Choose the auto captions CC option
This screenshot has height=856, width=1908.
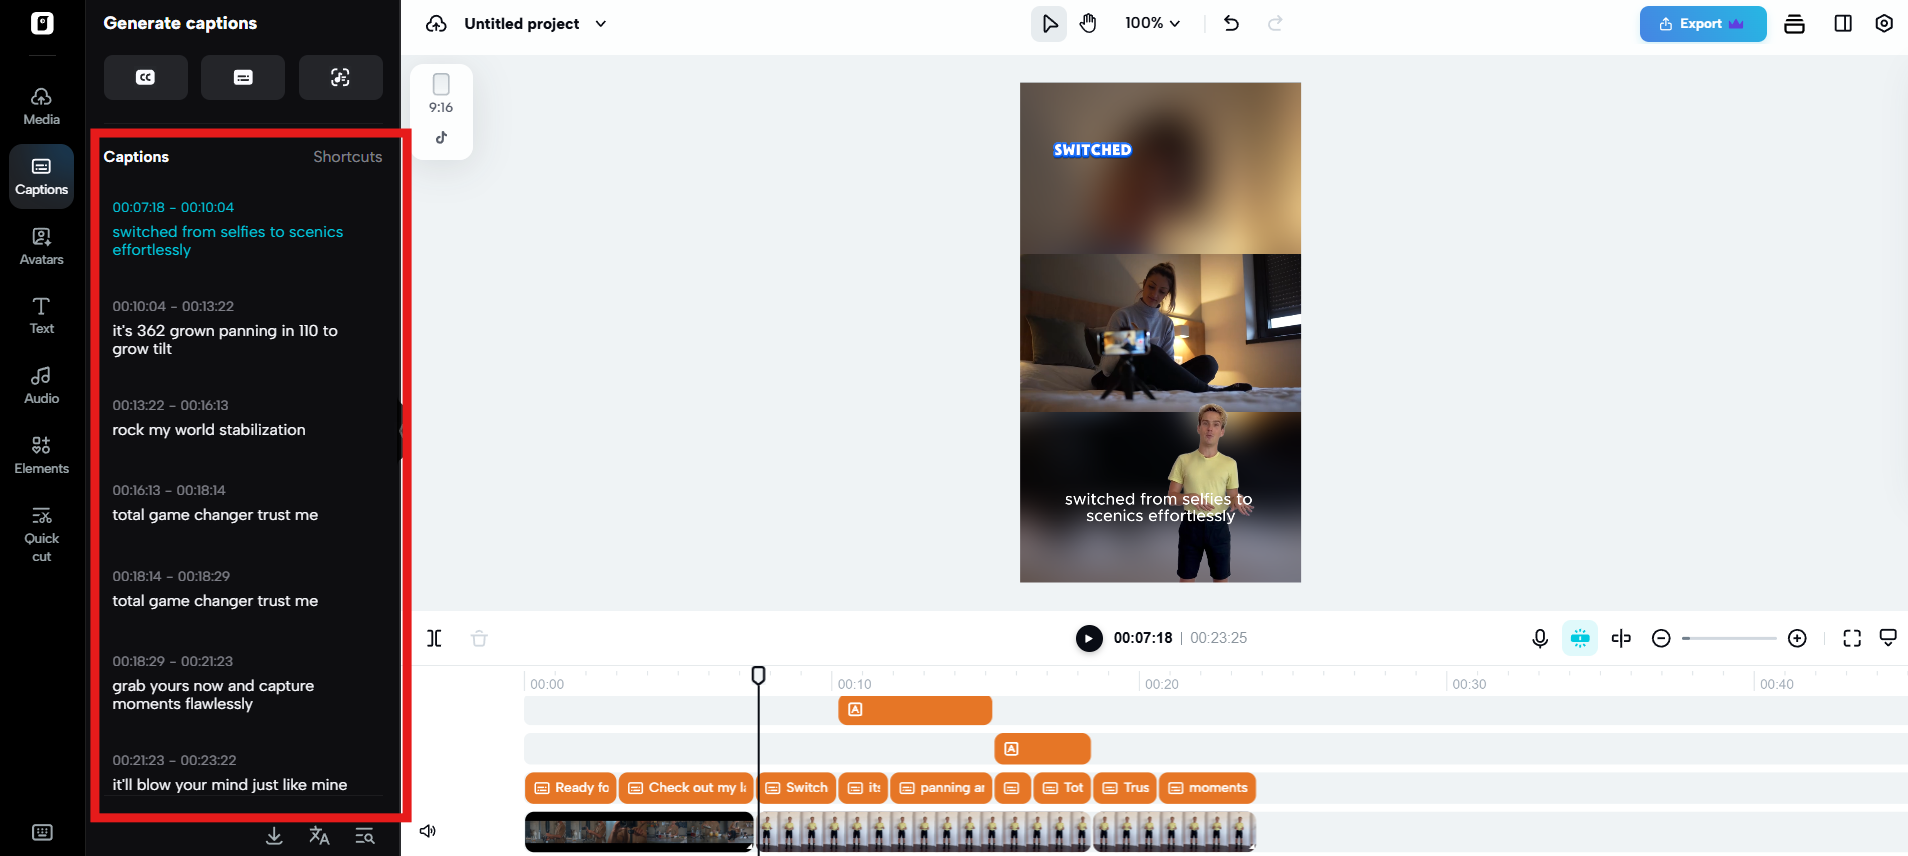146,77
